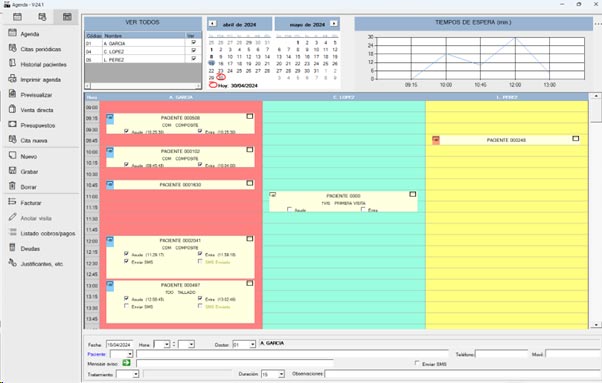This screenshot has height=383, width=602.
Task: Open the Citas periódicas icon in sidebar
Action: pyautogui.click(x=13, y=48)
